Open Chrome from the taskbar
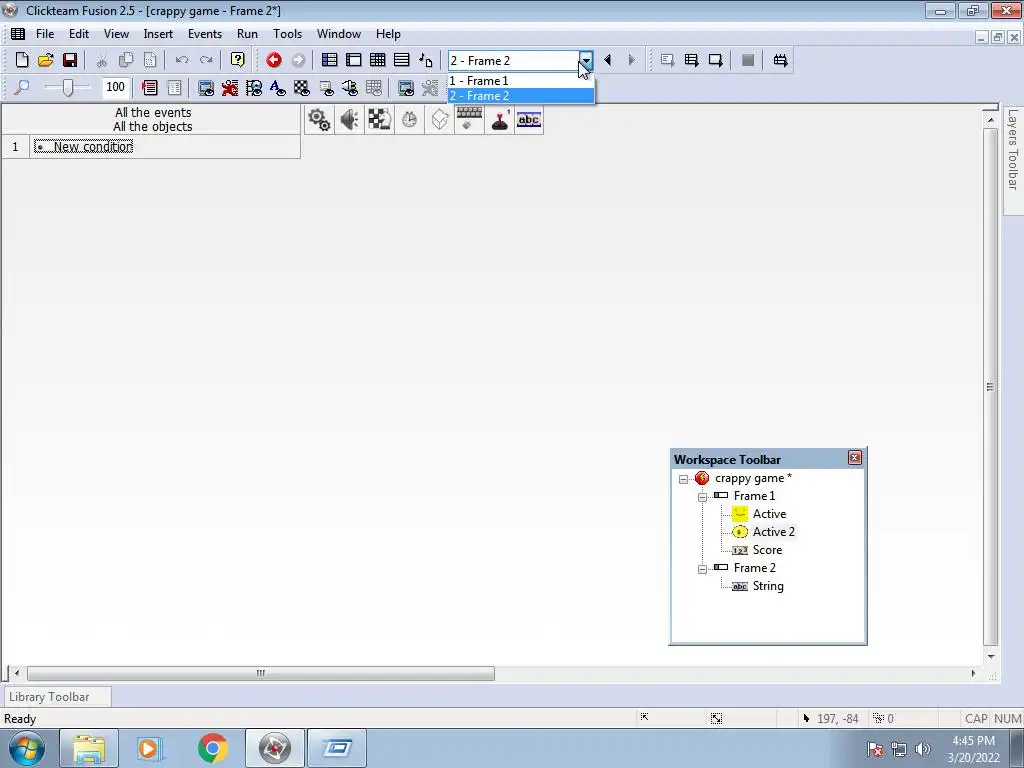Image resolution: width=1024 pixels, height=768 pixels. (213, 748)
